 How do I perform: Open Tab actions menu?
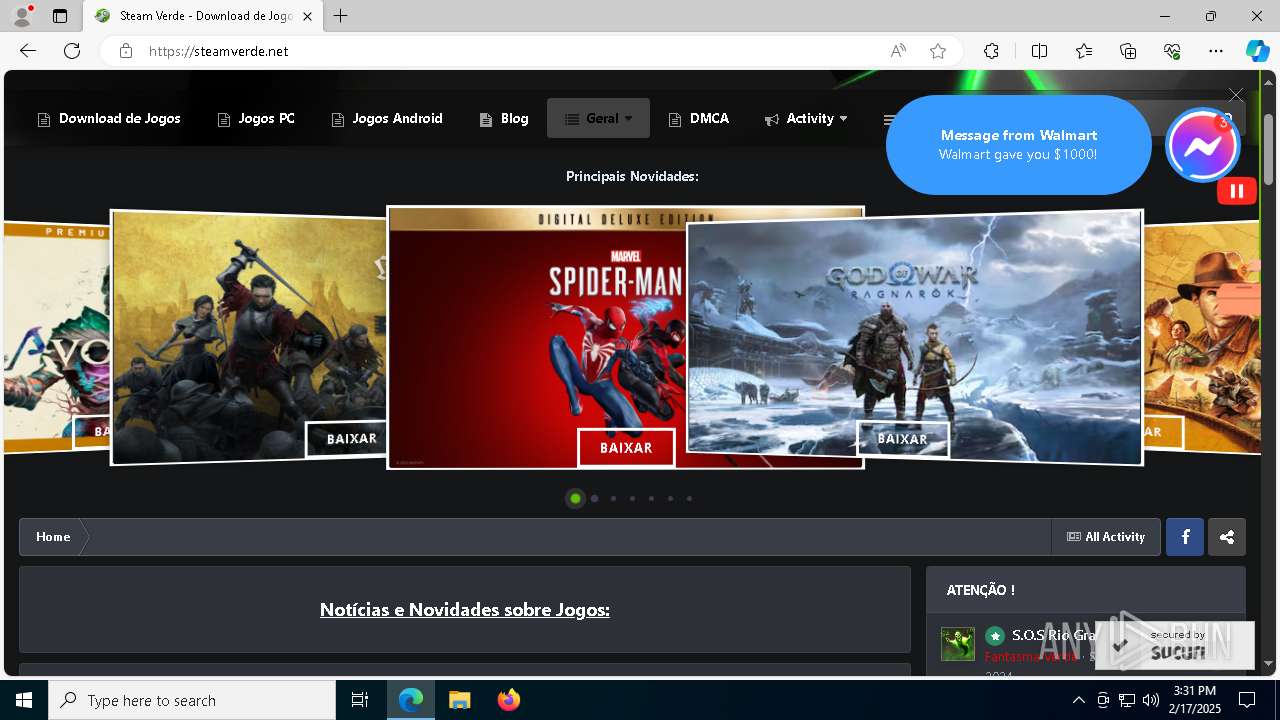coord(60,16)
